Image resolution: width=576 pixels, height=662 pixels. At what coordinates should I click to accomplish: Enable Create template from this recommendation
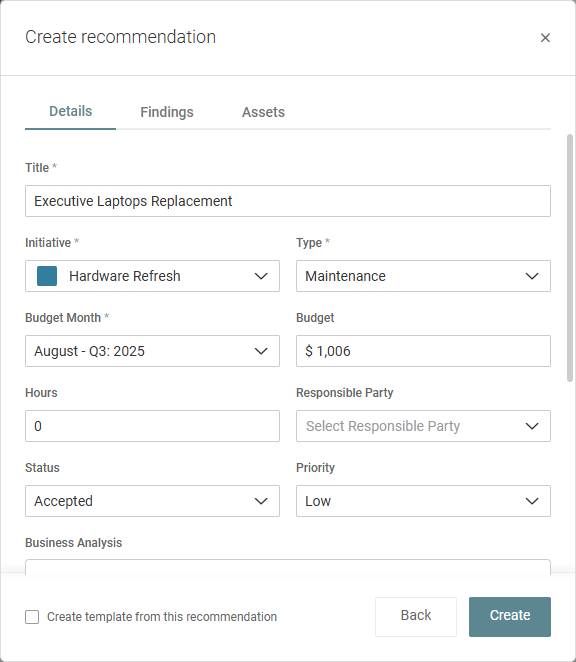point(32,617)
